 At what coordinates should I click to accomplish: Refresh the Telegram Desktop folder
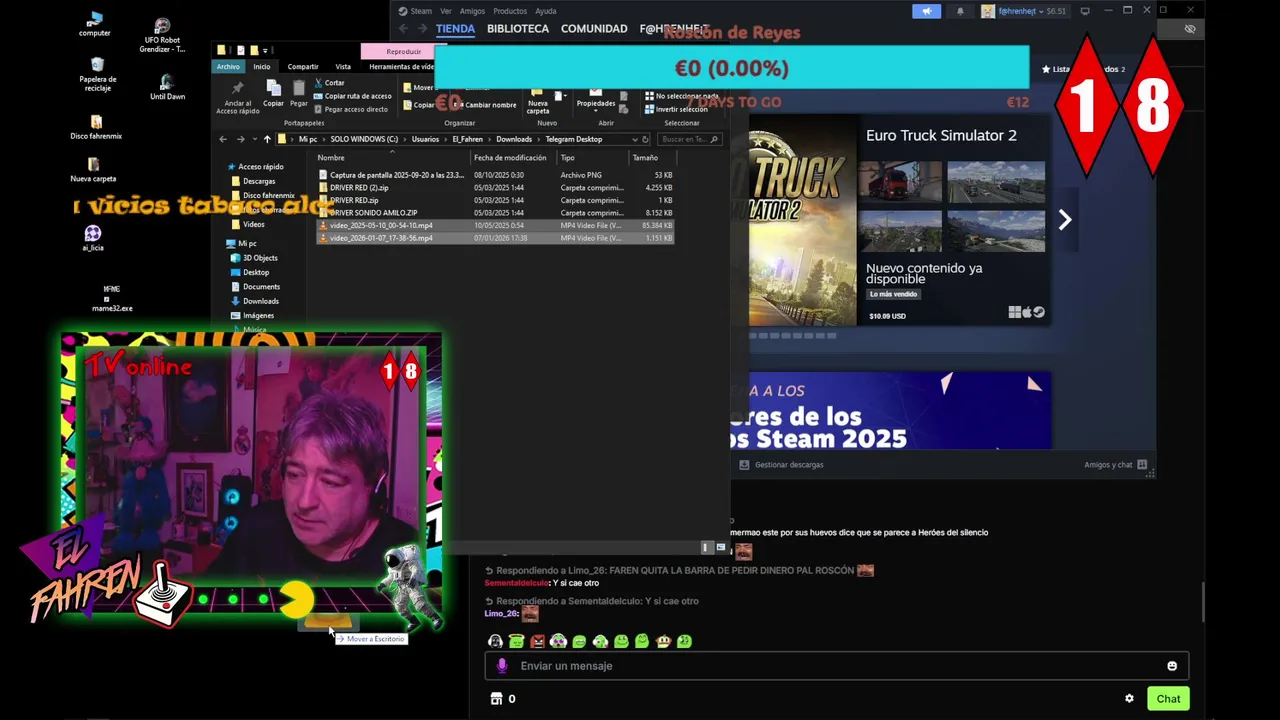[x=646, y=140]
